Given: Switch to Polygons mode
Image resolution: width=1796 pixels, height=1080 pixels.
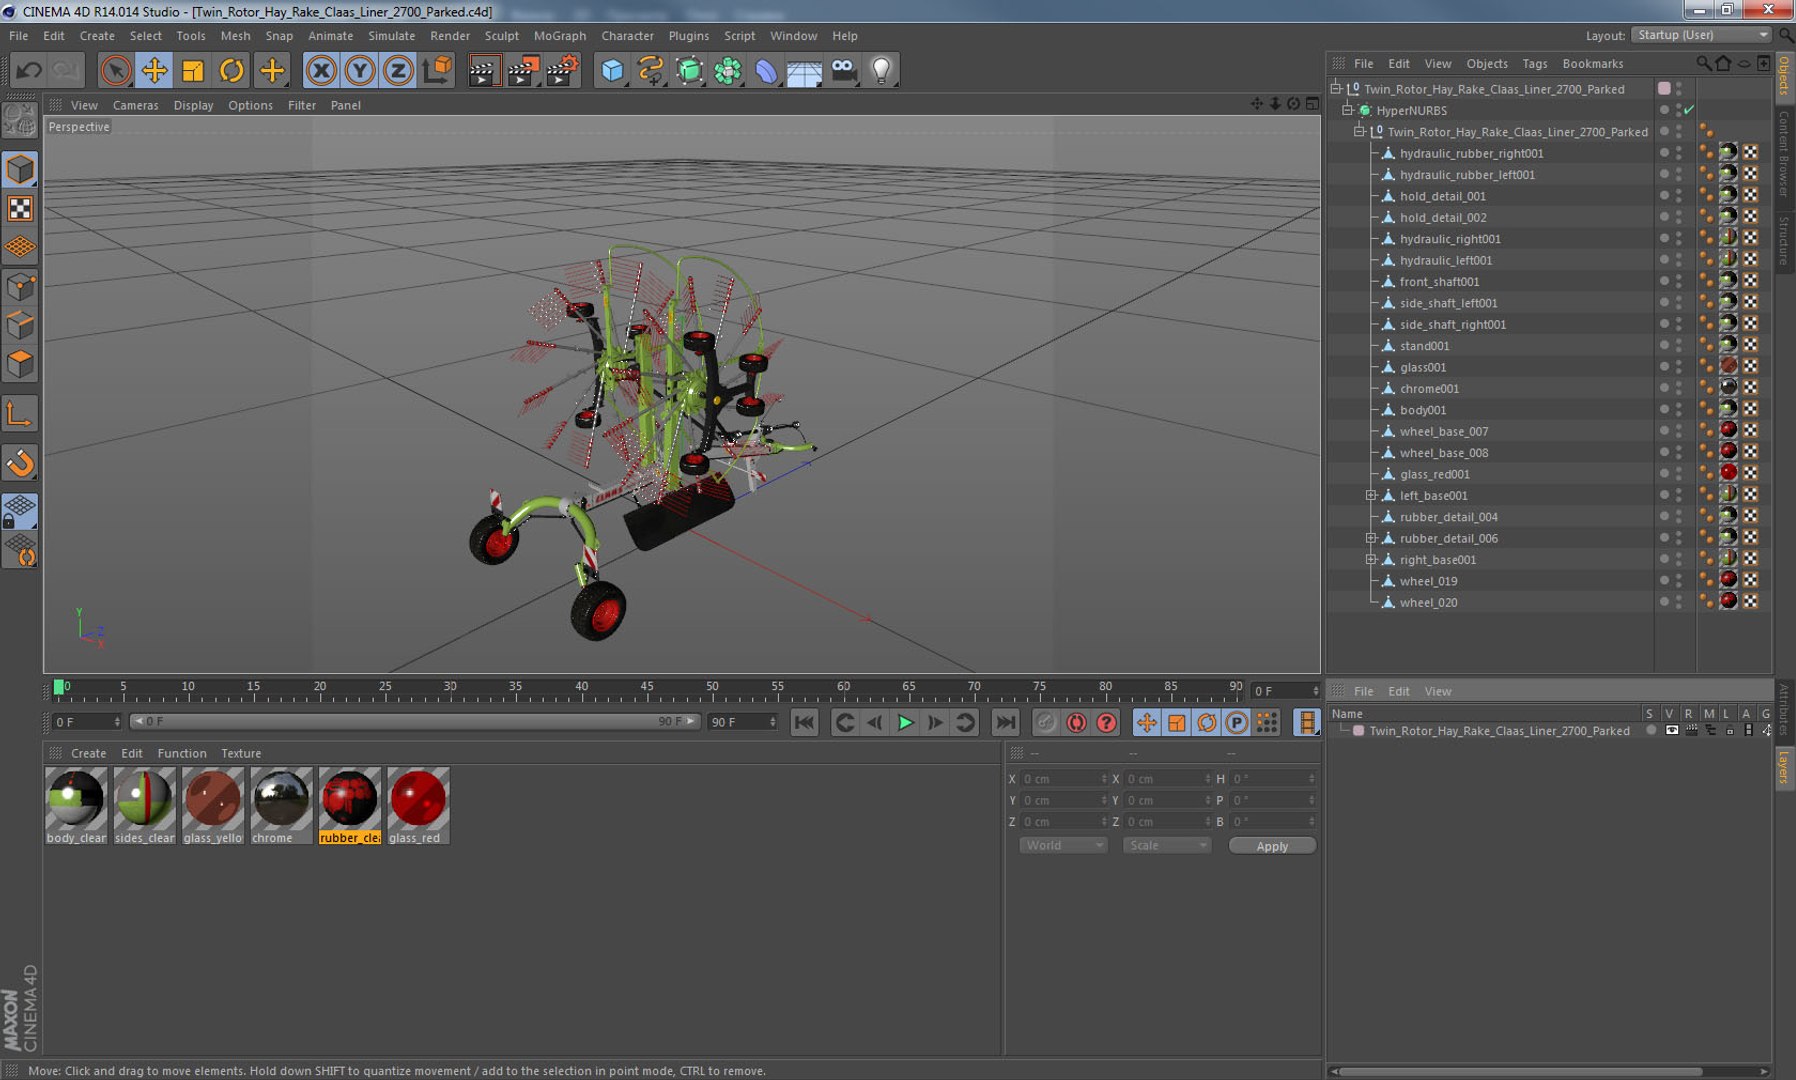Looking at the screenshot, I should (20, 364).
